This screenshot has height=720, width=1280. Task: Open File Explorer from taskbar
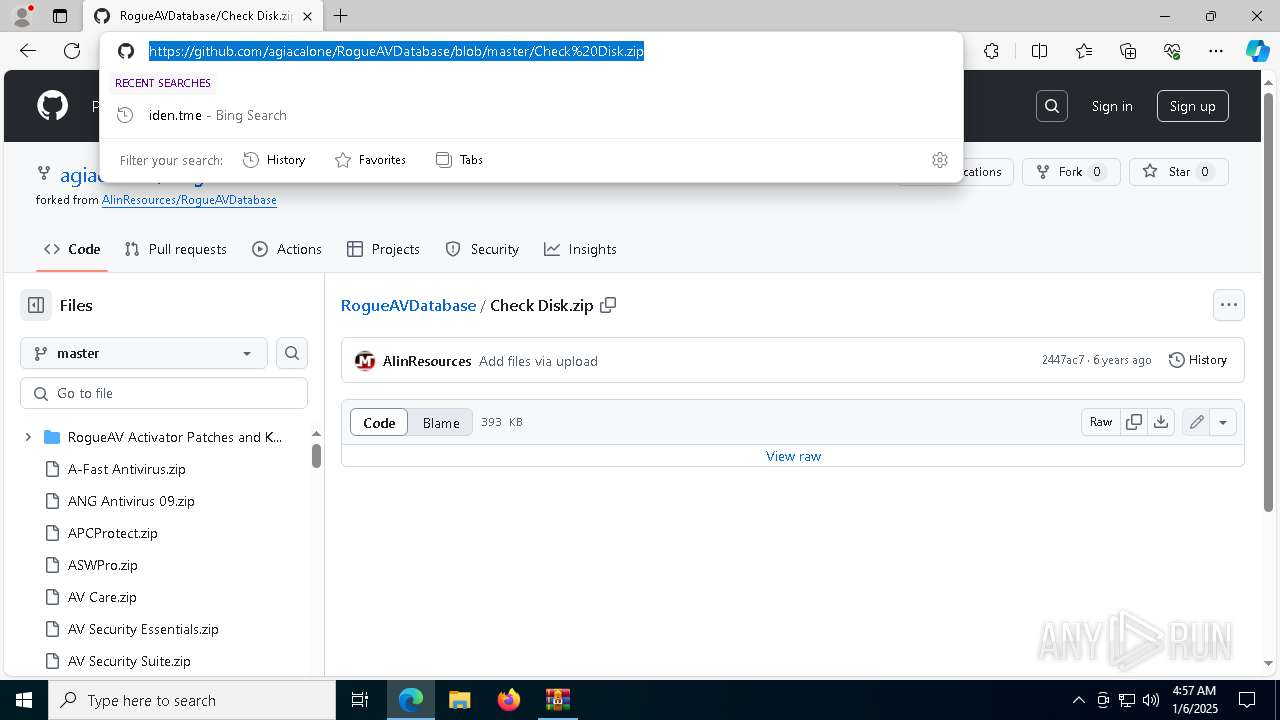(x=459, y=700)
